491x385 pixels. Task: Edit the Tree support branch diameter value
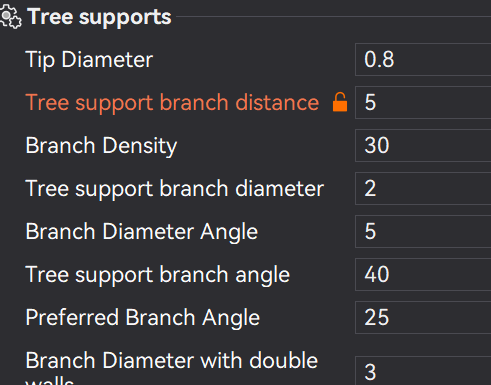tap(423, 188)
